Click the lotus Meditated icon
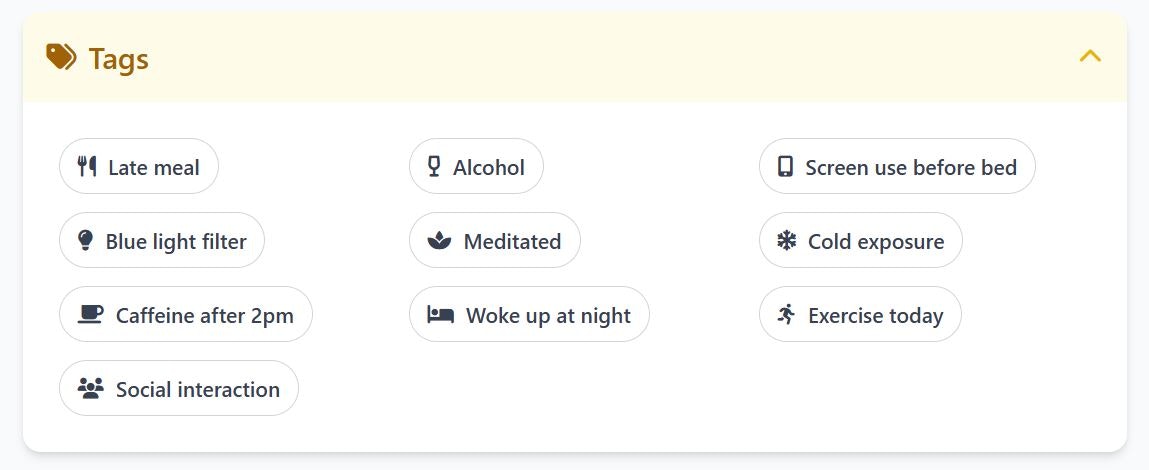Image resolution: width=1149 pixels, height=470 pixels. click(x=439, y=241)
